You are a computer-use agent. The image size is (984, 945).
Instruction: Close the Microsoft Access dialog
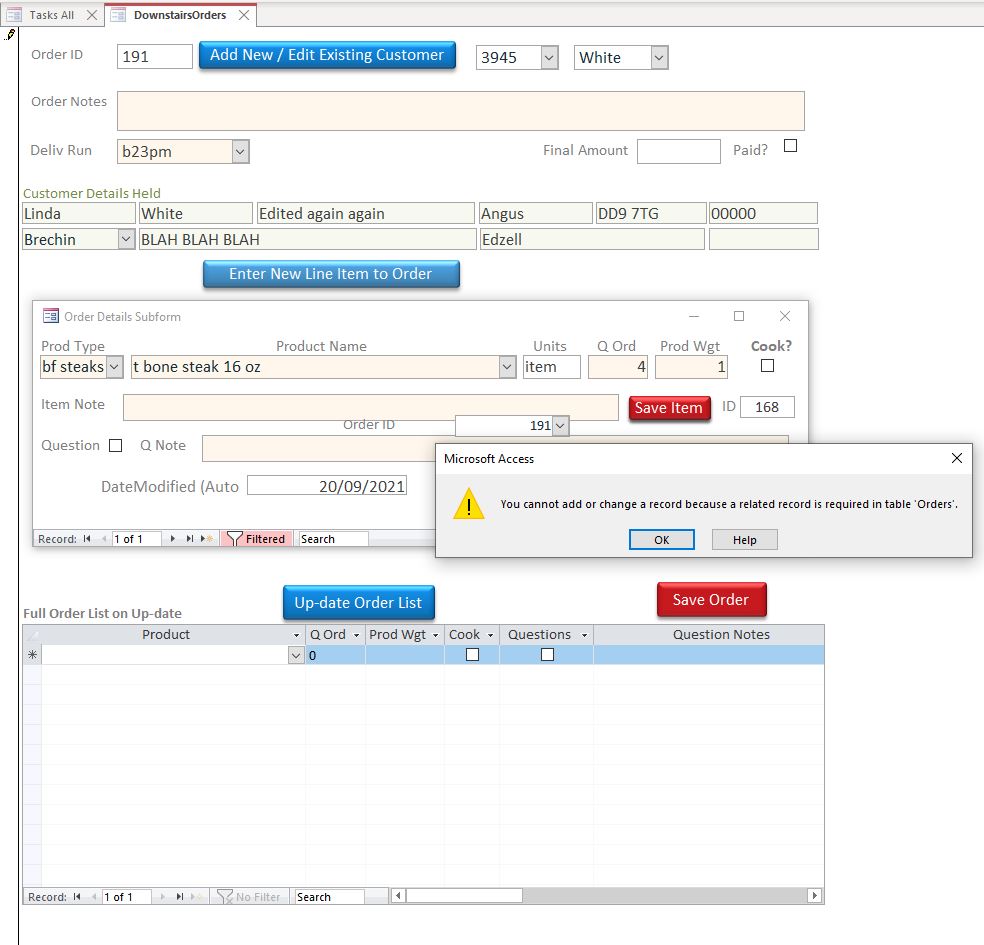[956, 458]
